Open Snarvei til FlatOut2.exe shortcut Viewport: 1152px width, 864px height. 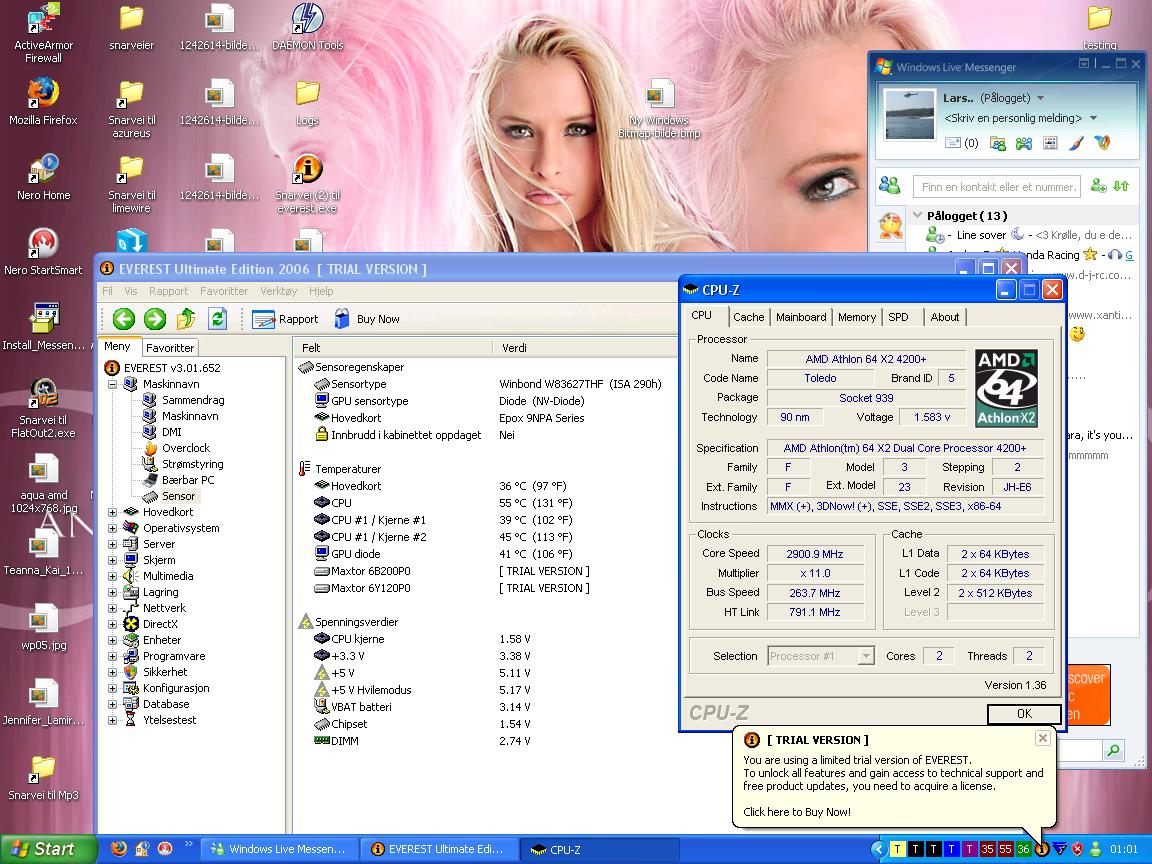(x=43, y=408)
